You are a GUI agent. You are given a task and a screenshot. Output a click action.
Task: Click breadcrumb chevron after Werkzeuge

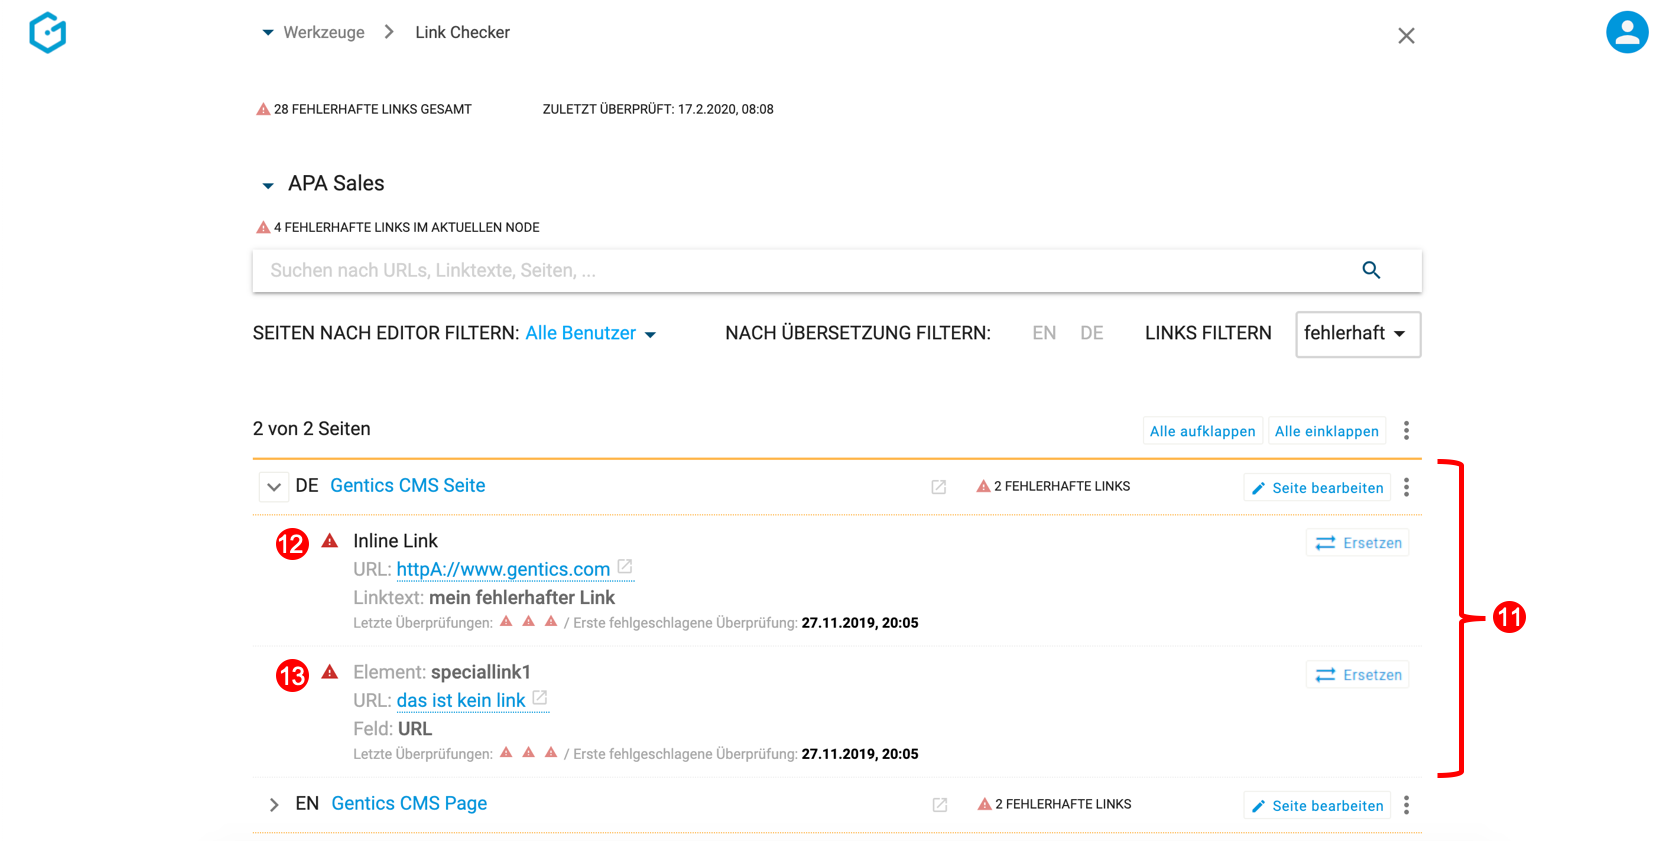[389, 32]
